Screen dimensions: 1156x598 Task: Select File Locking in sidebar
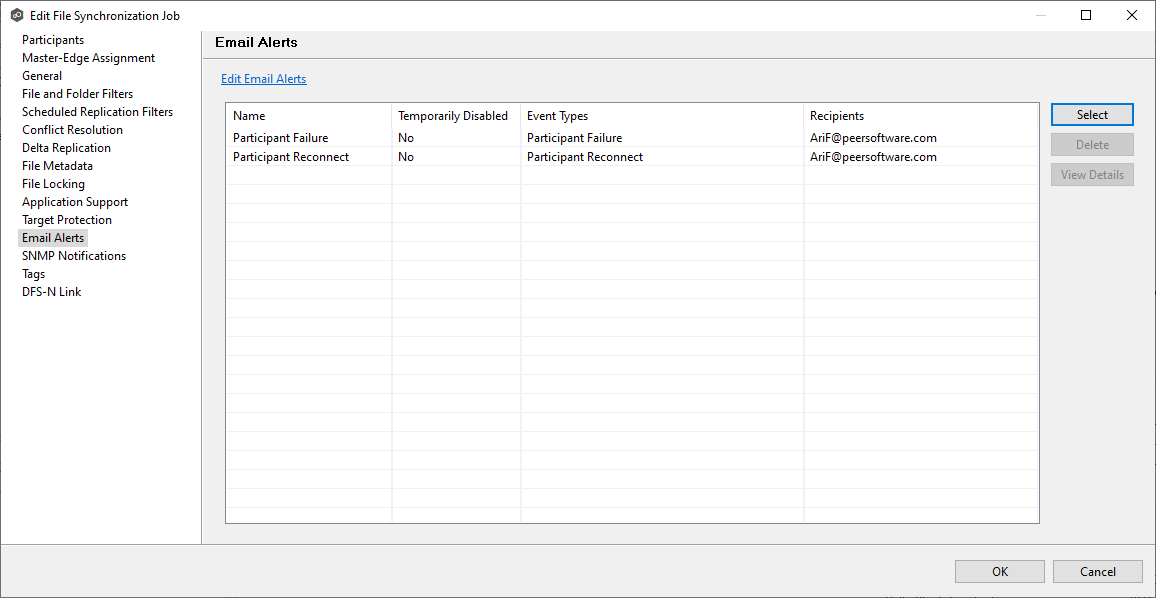(53, 184)
